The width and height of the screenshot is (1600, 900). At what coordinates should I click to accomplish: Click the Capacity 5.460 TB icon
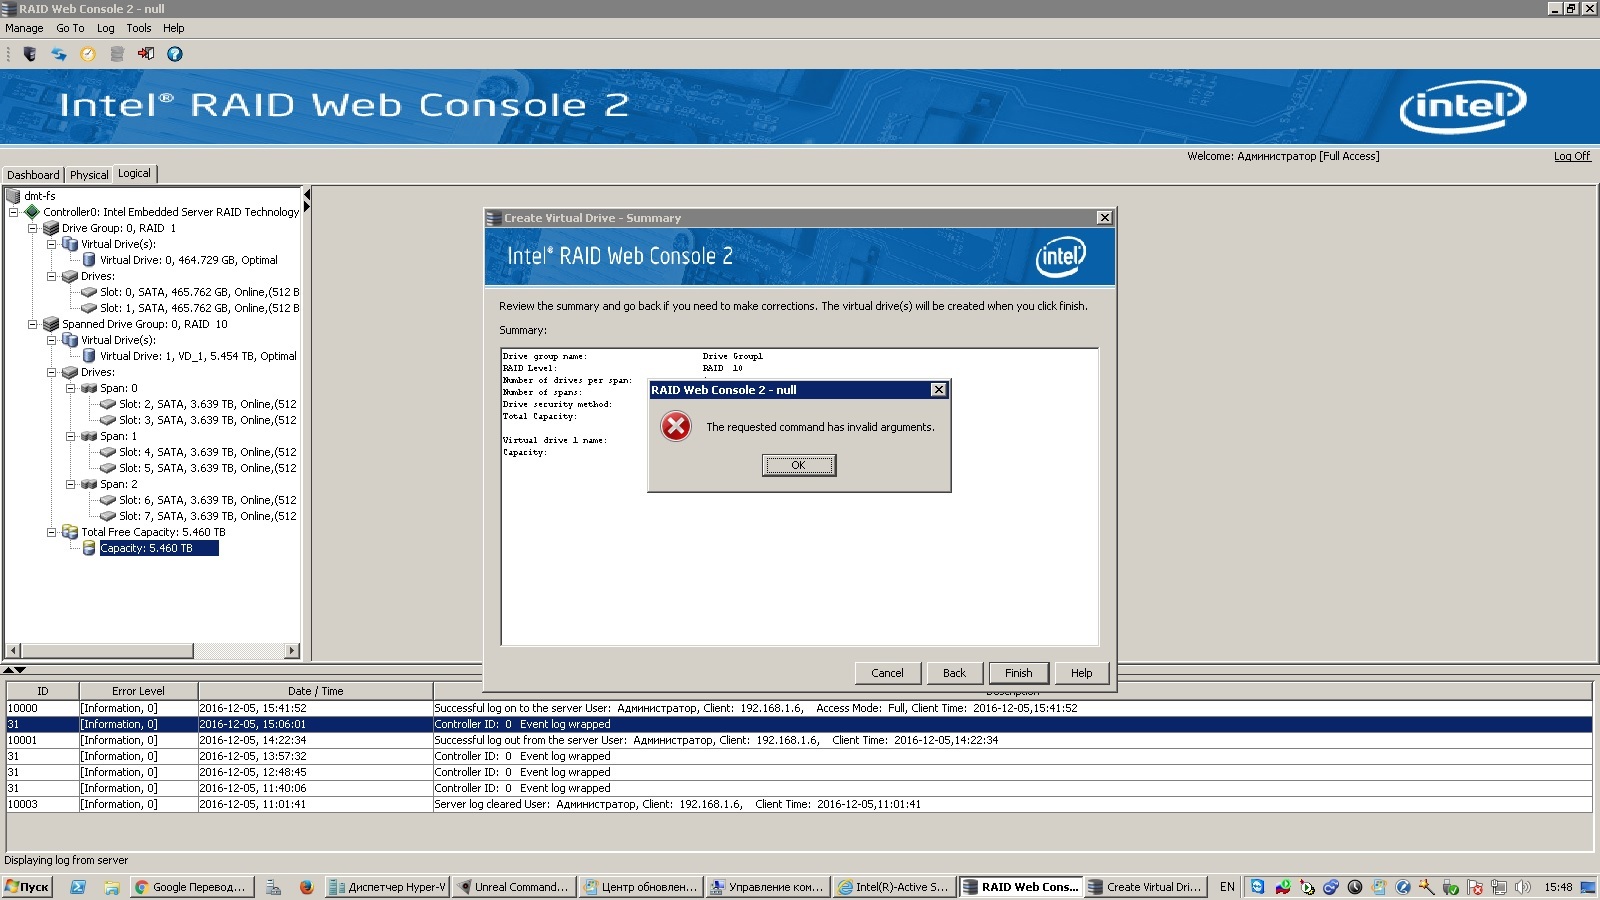pos(89,548)
